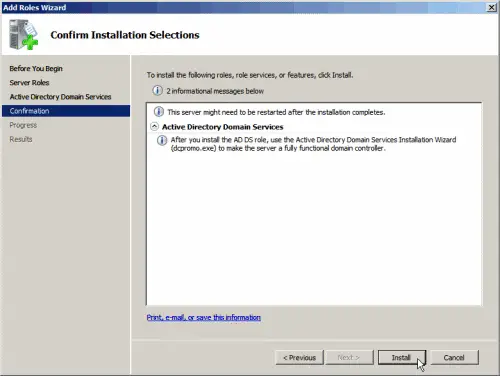500x376 pixels.
Task: Open Print, e-mail, or save this information link
Action: (204, 317)
